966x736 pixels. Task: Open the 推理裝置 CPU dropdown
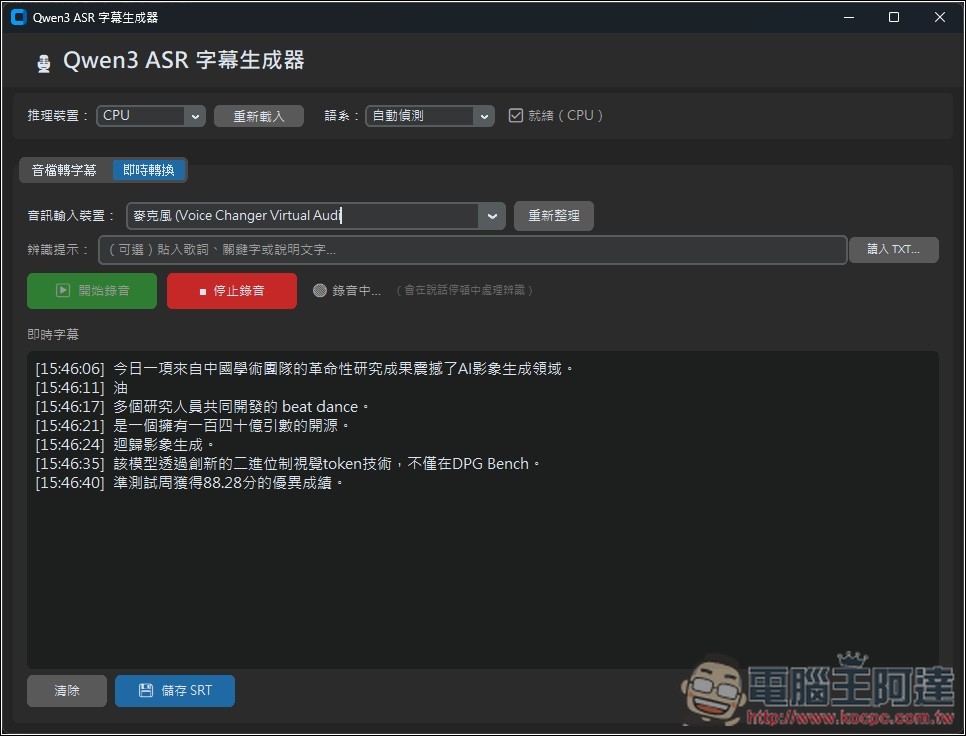(x=151, y=116)
